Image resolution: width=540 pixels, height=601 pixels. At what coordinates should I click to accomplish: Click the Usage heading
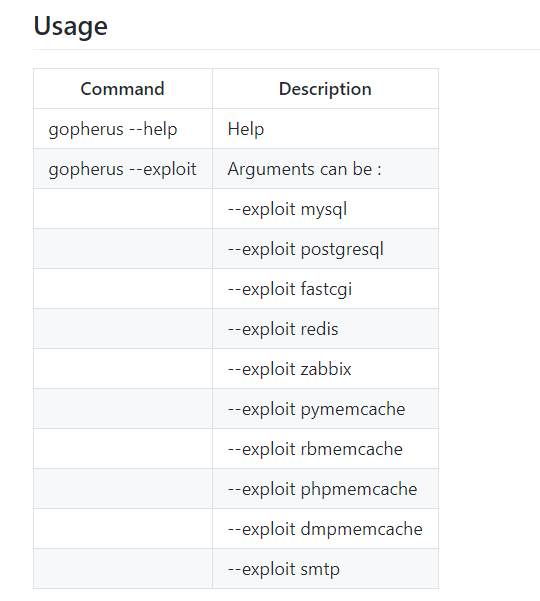(x=71, y=26)
